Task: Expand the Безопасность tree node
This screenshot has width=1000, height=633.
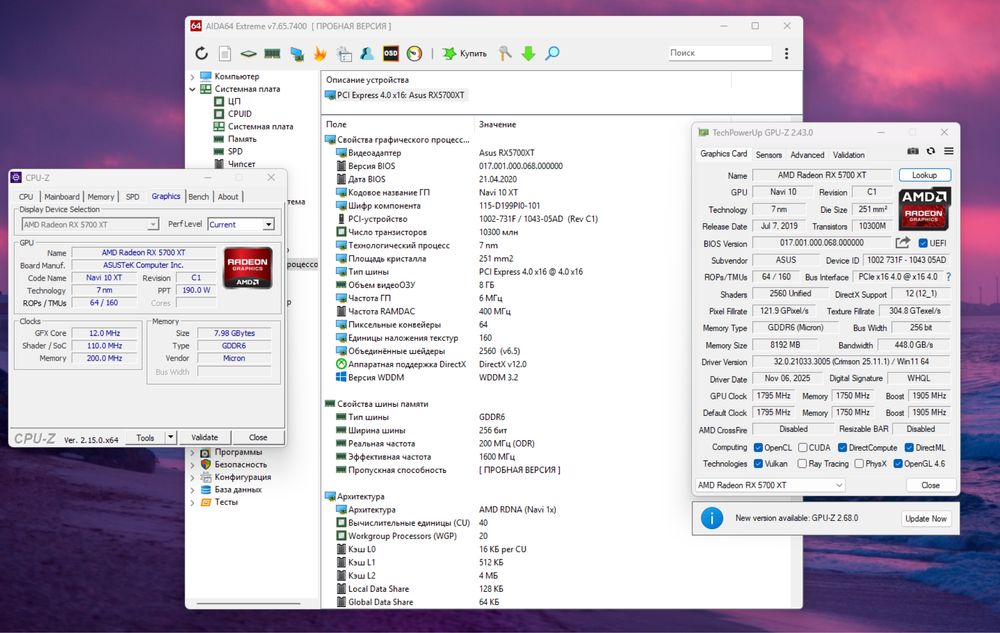Action: [193, 465]
